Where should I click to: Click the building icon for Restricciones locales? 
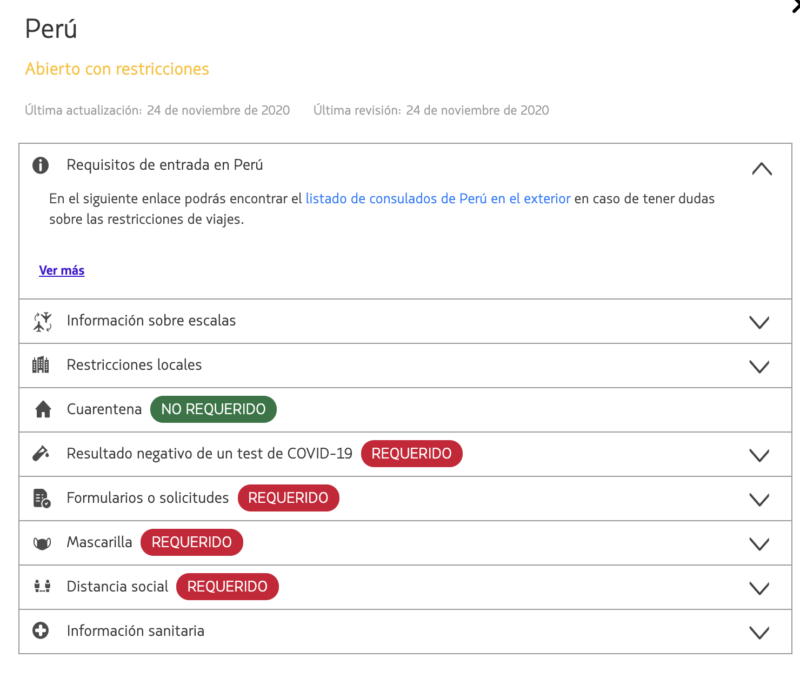(x=41, y=365)
